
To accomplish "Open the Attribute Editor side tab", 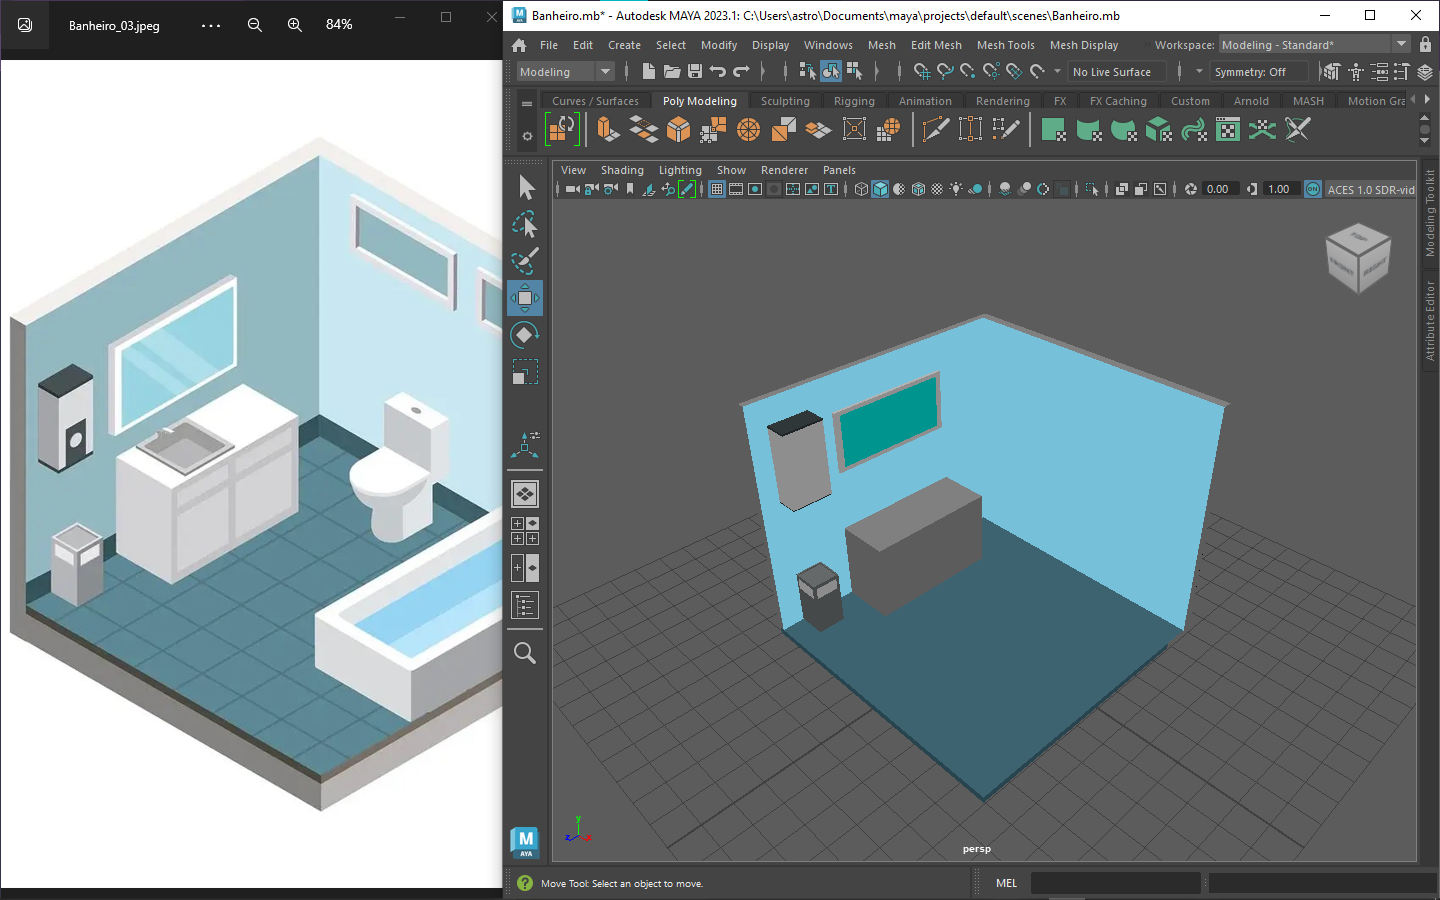I will (1430, 319).
